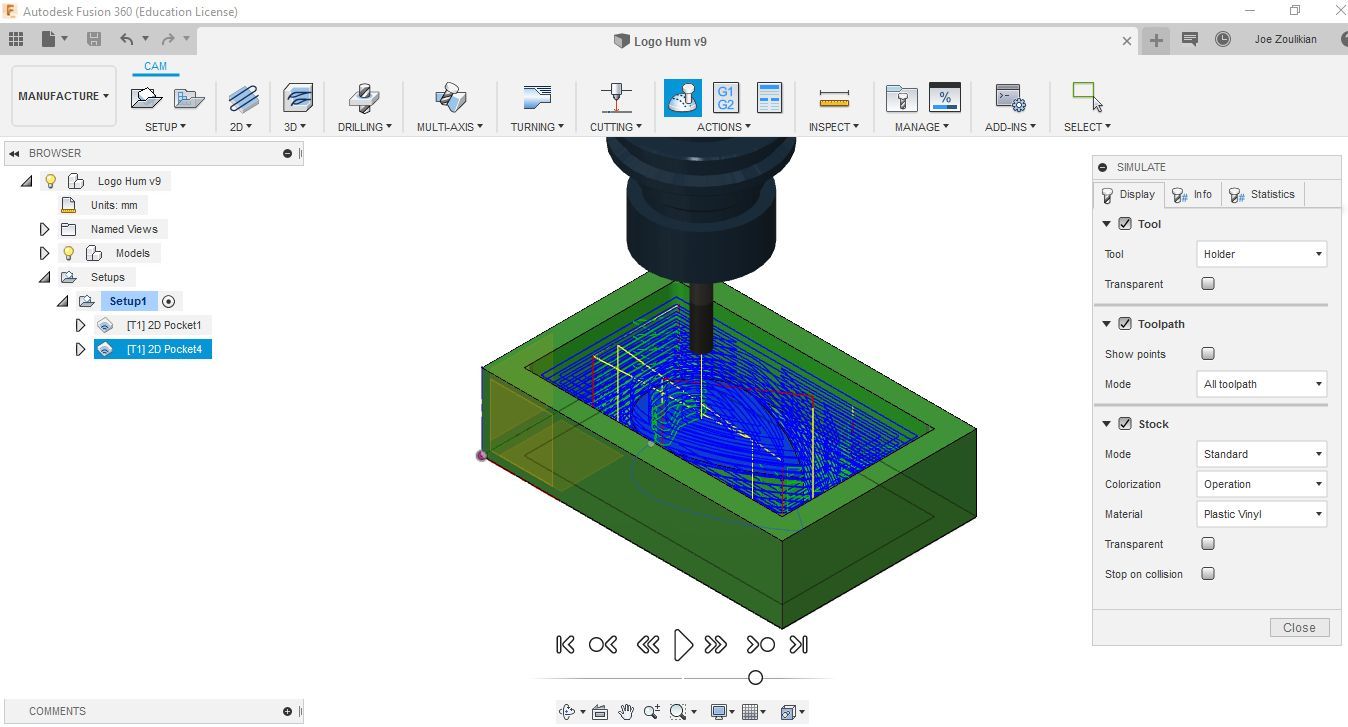Choose the Turning operation icon

537,98
